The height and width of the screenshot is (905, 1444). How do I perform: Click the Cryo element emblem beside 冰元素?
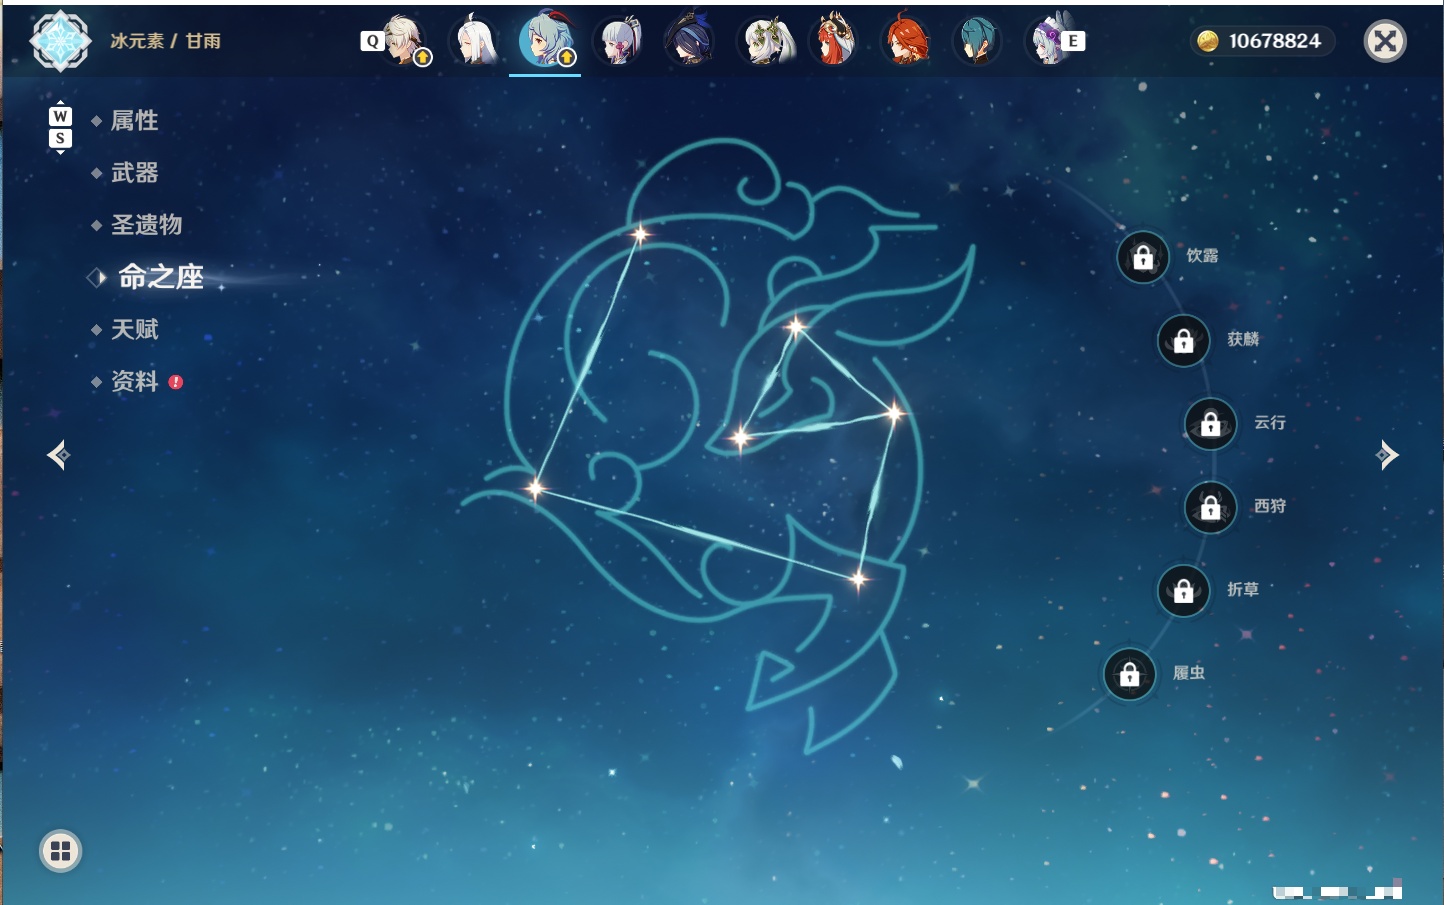pos(60,41)
